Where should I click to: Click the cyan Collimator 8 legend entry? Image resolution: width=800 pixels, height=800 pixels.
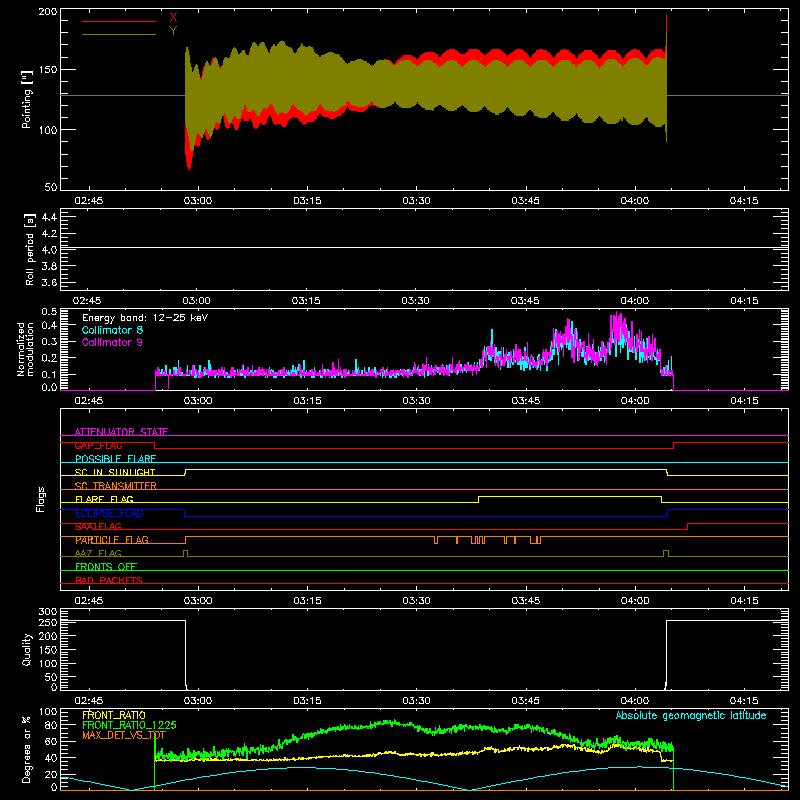112,330
